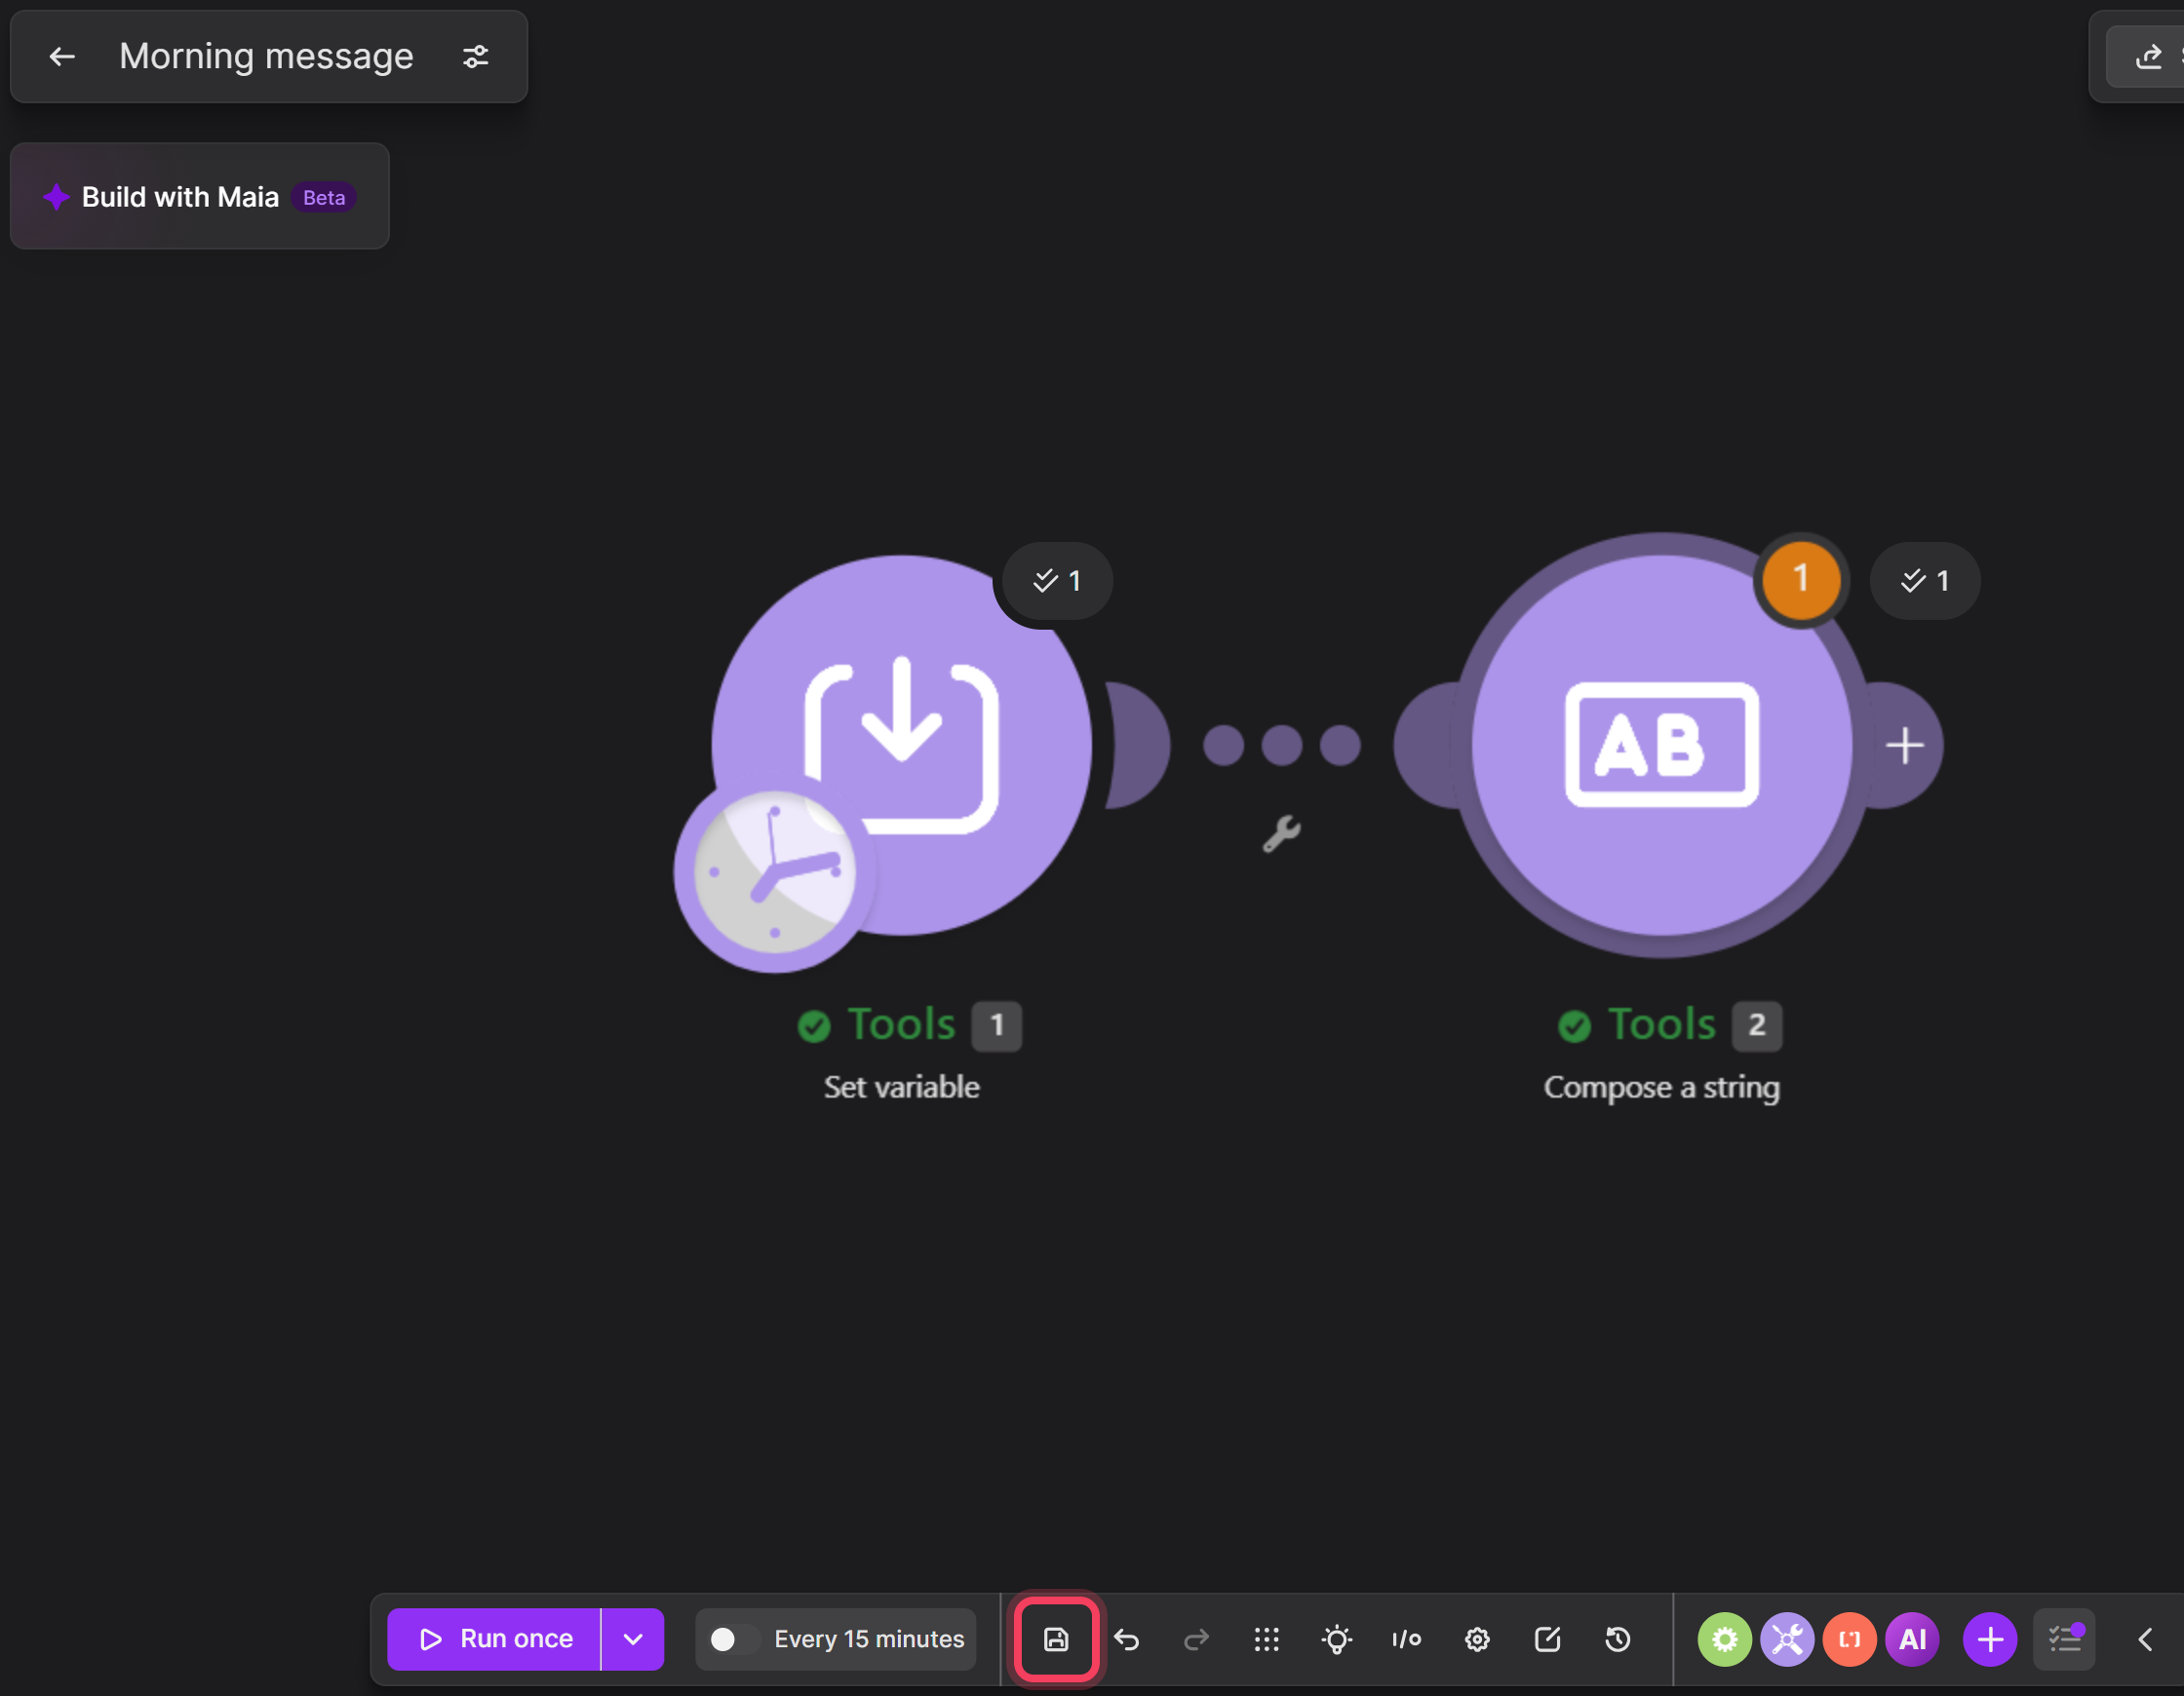
Task: Click the green flow control icon
Action: (1724, 1639)
